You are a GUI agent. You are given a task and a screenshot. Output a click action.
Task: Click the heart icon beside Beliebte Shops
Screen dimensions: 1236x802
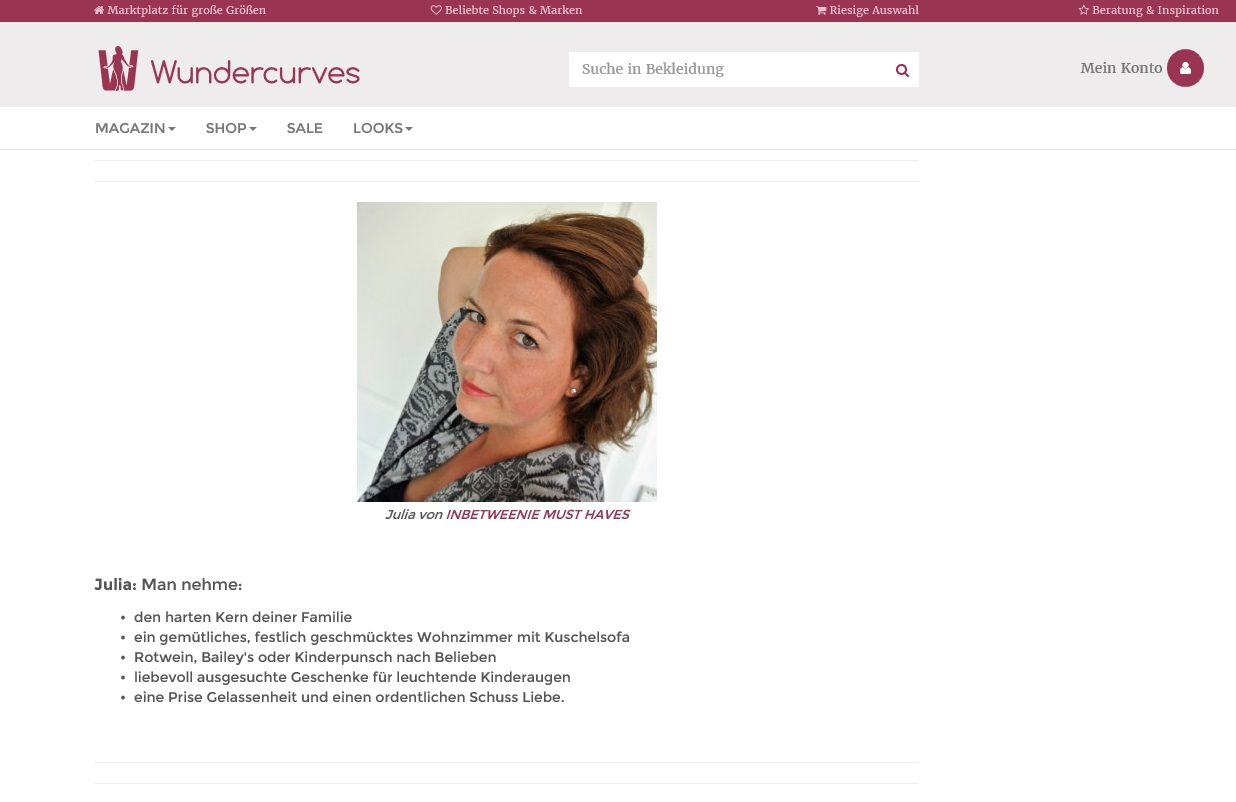point(436,11)
